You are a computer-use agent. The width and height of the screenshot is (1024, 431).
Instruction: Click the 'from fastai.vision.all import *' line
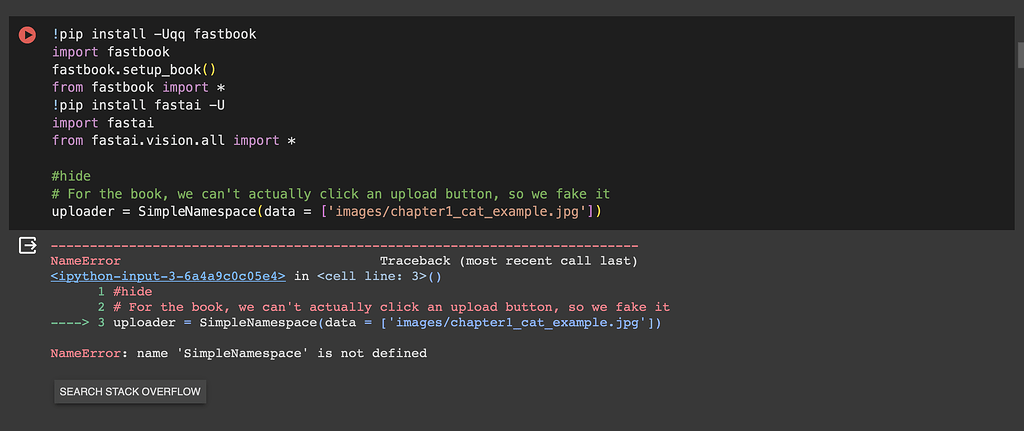pos(174,141)
